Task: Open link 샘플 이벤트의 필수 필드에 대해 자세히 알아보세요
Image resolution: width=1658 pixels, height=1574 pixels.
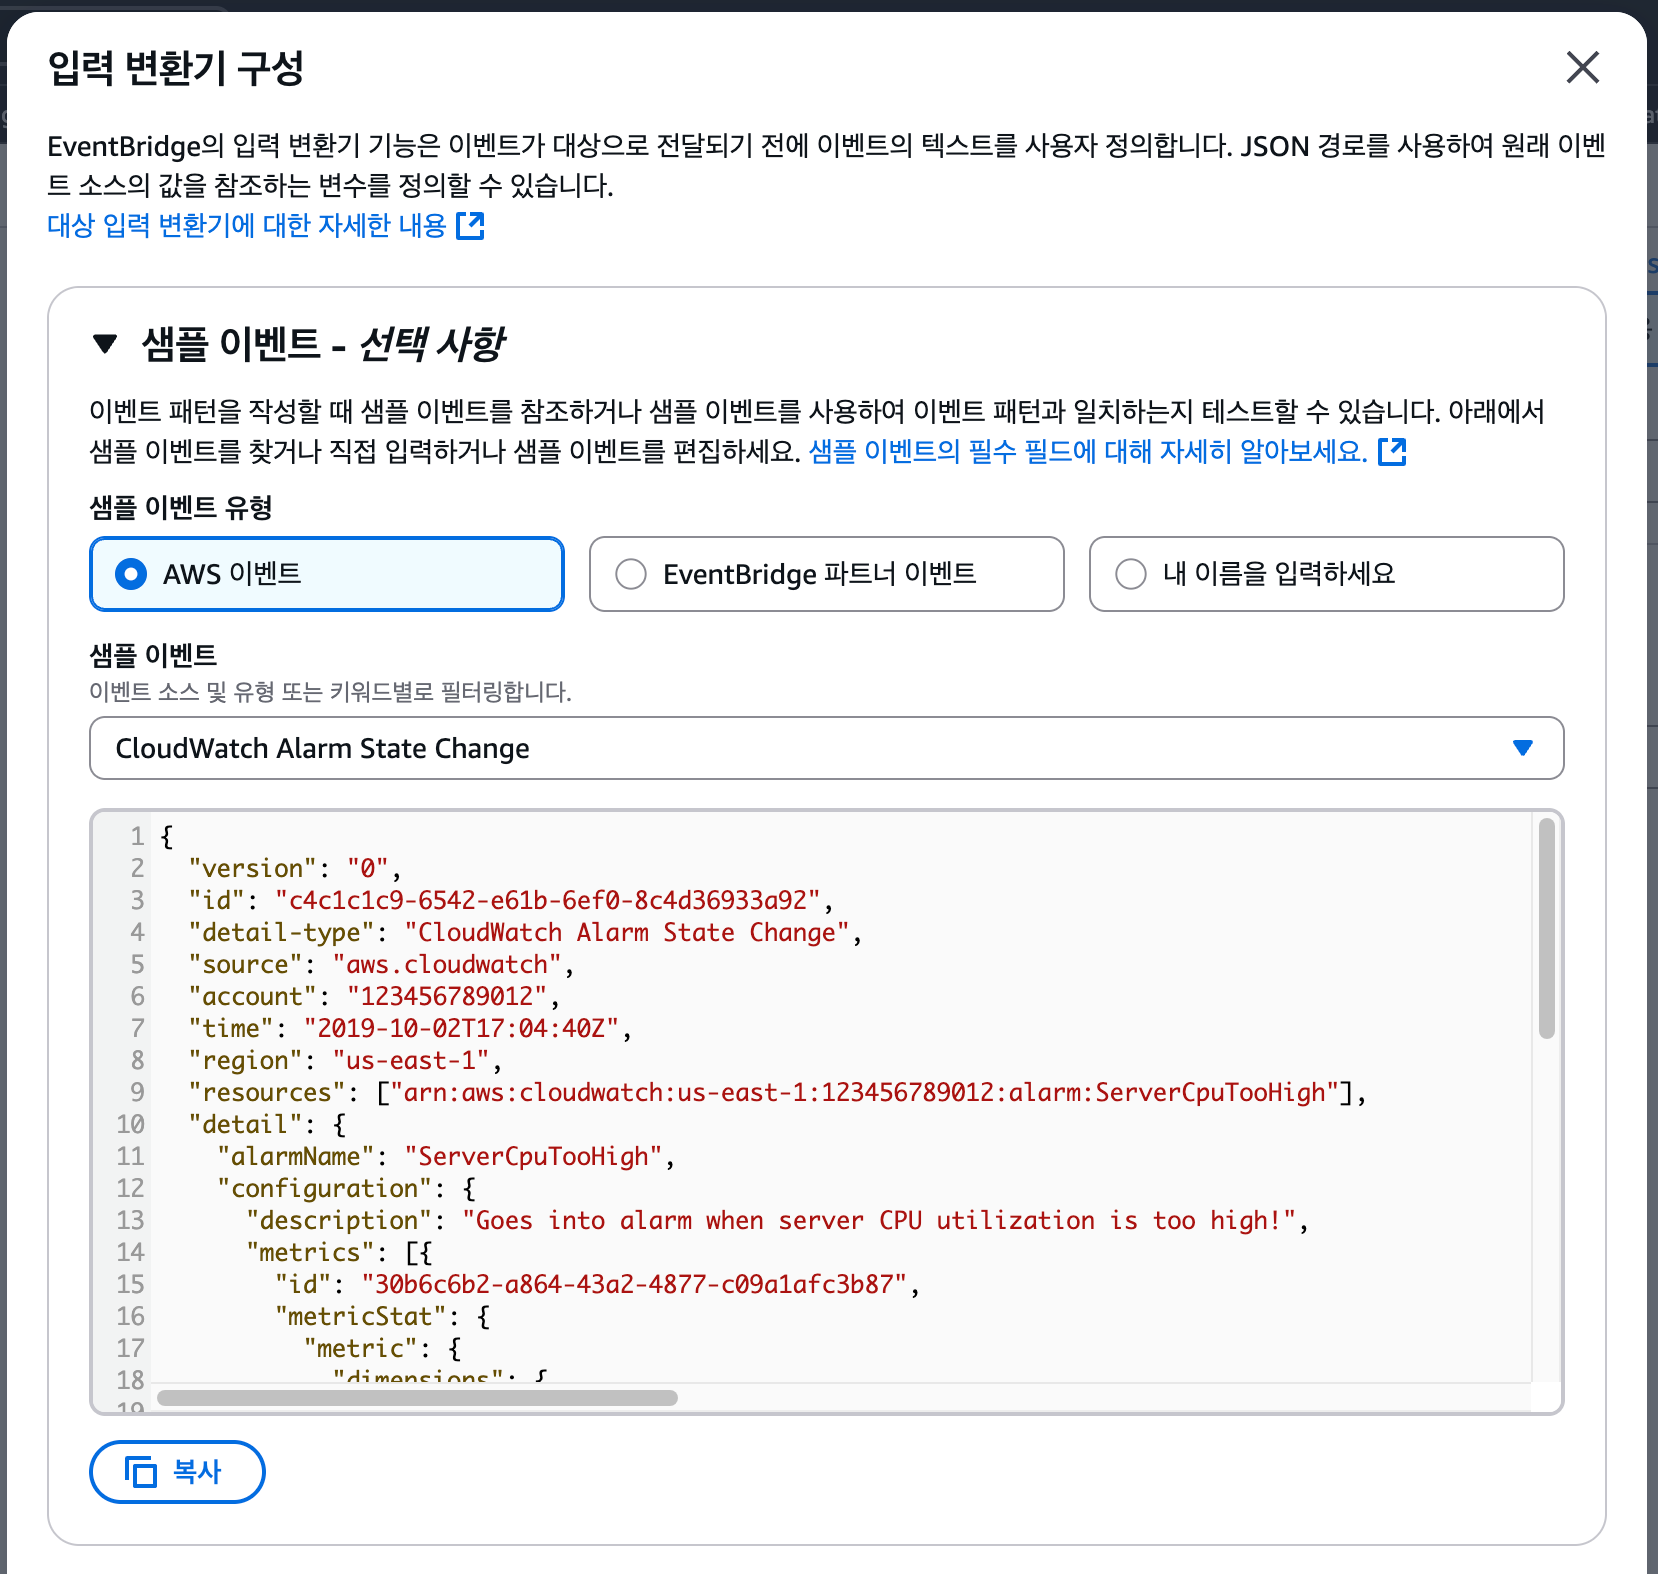Action: [1088, 452]
